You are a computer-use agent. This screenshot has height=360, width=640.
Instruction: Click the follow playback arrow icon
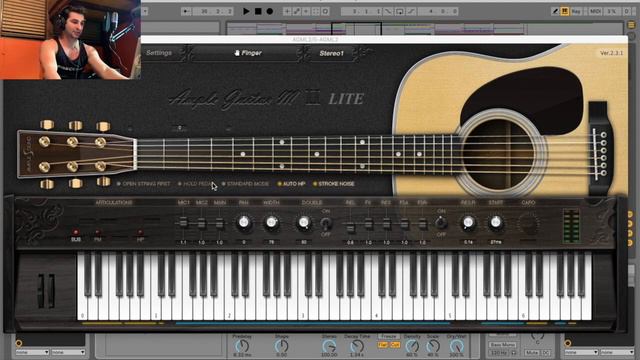[x=187, y=11]
